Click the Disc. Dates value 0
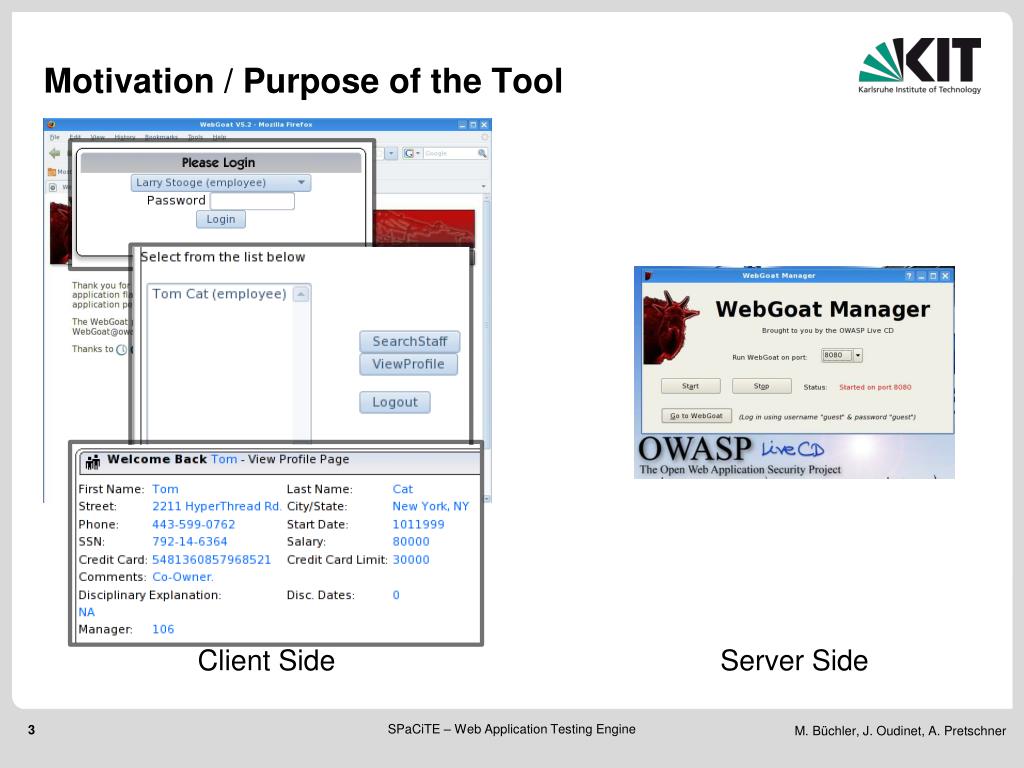 click(x=396, y=595)
